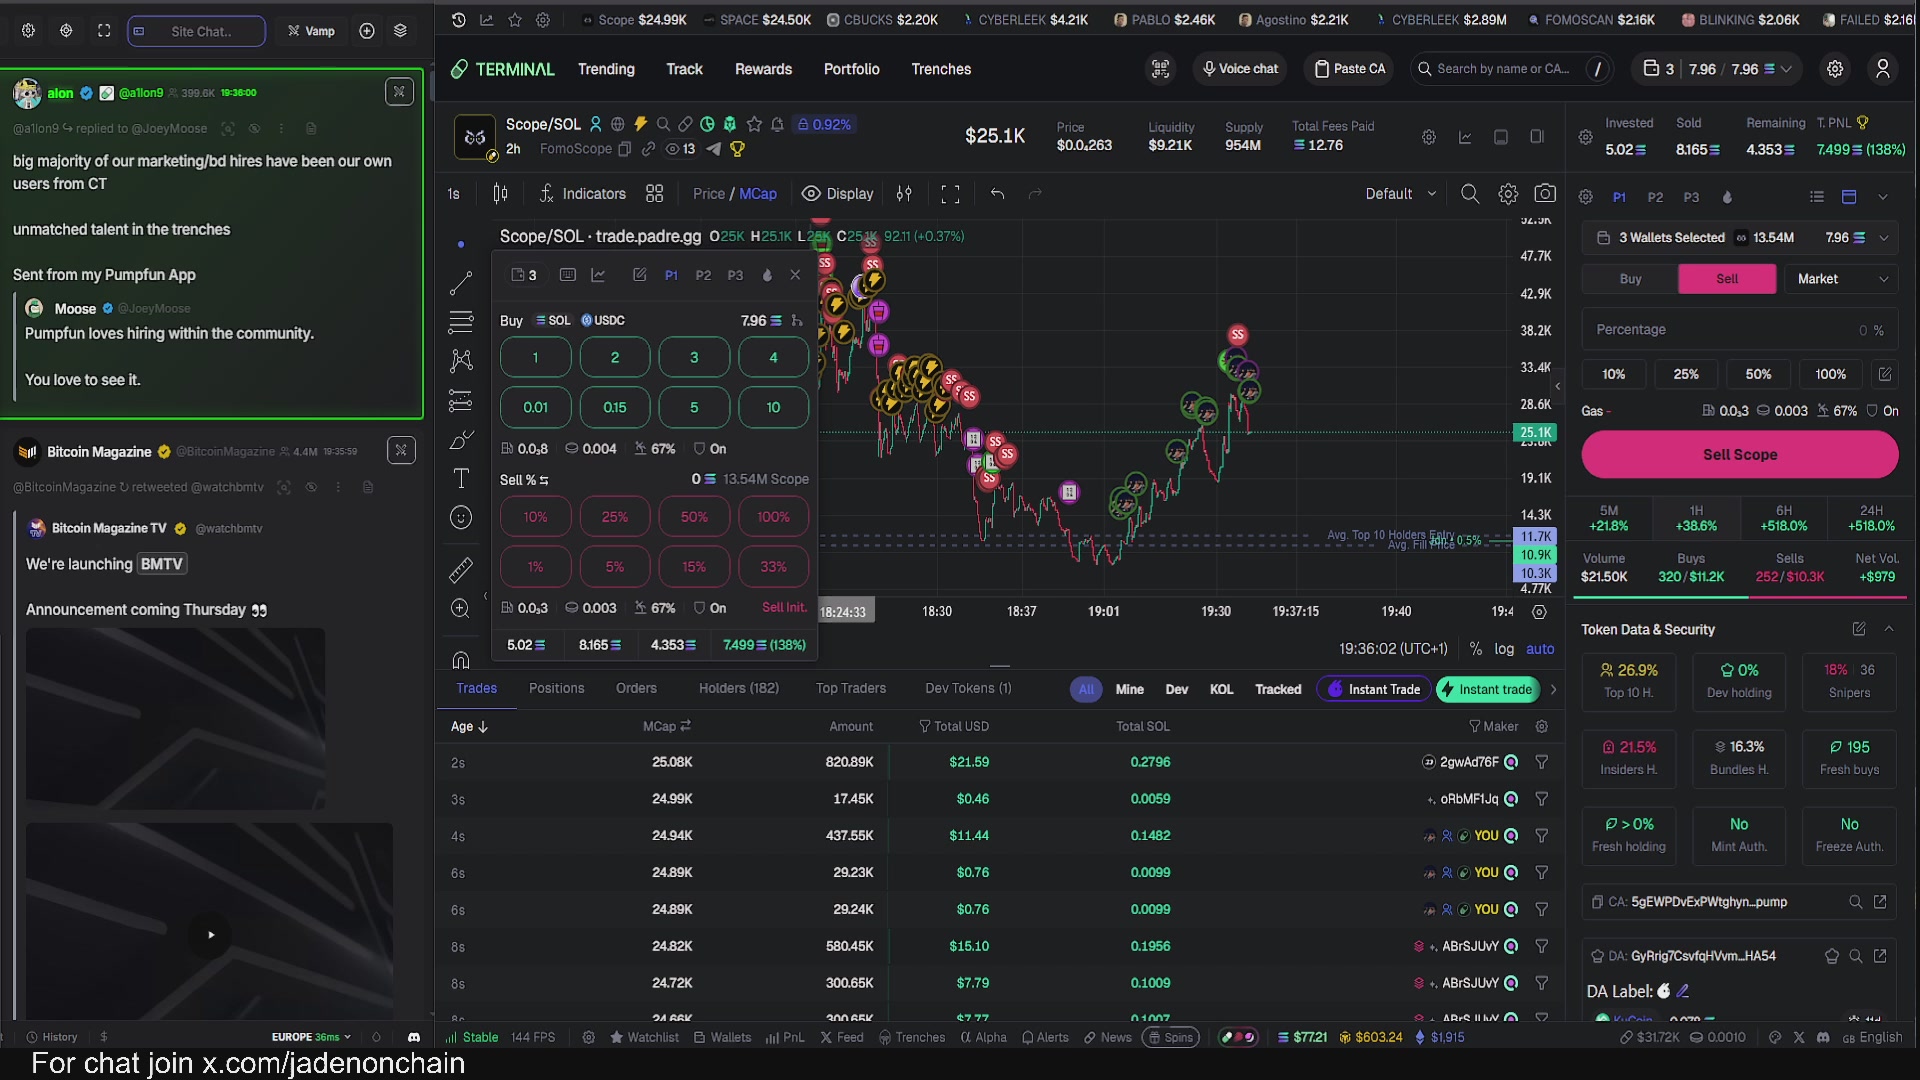The image size is (1920, 1080).
Task: Open the Default layout dropdown
Action: (x=1400, y=194)
